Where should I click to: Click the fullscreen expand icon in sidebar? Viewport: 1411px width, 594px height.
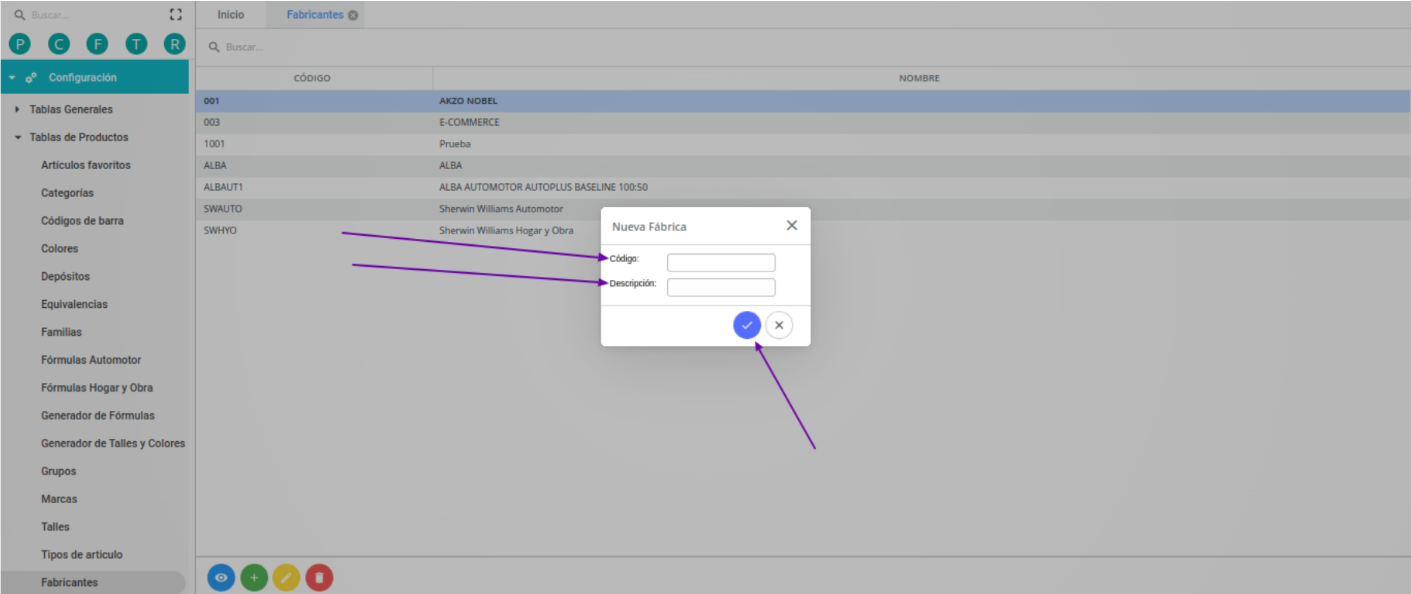176,15
